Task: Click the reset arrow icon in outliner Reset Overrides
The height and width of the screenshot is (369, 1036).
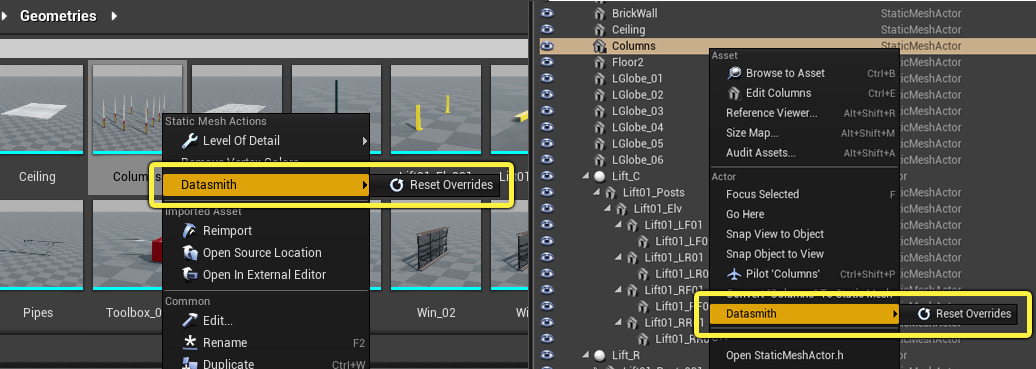Action: click(x=924, y=314)
